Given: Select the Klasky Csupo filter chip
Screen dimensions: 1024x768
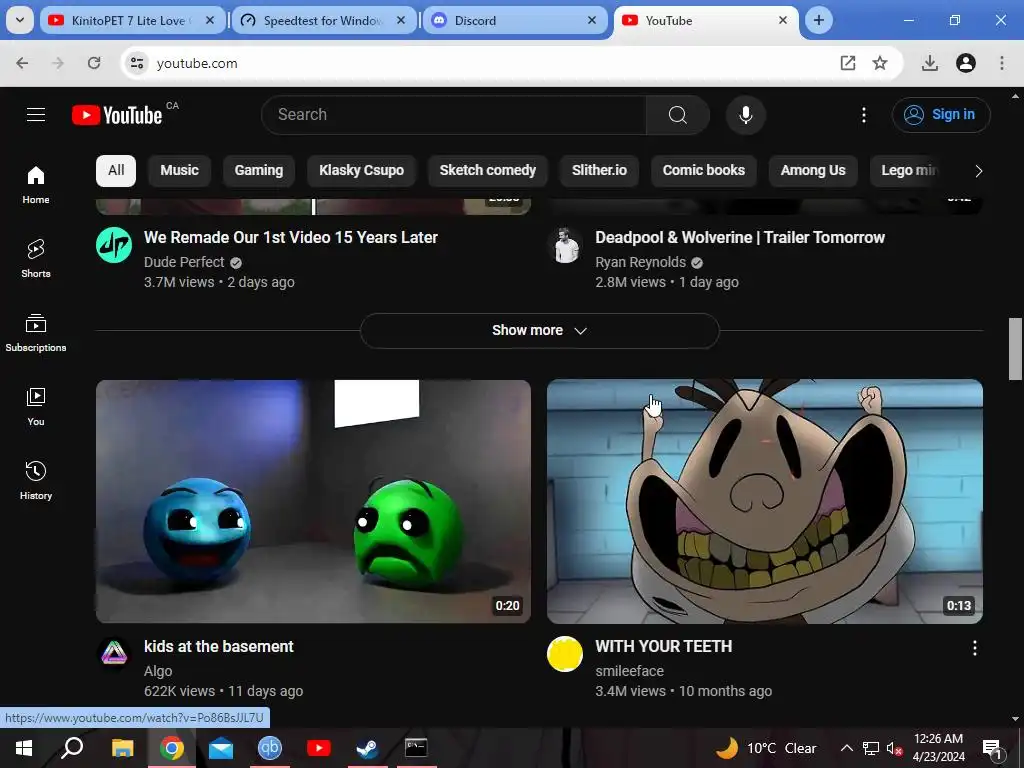Looking at the screenshot, I should [361, 170].
